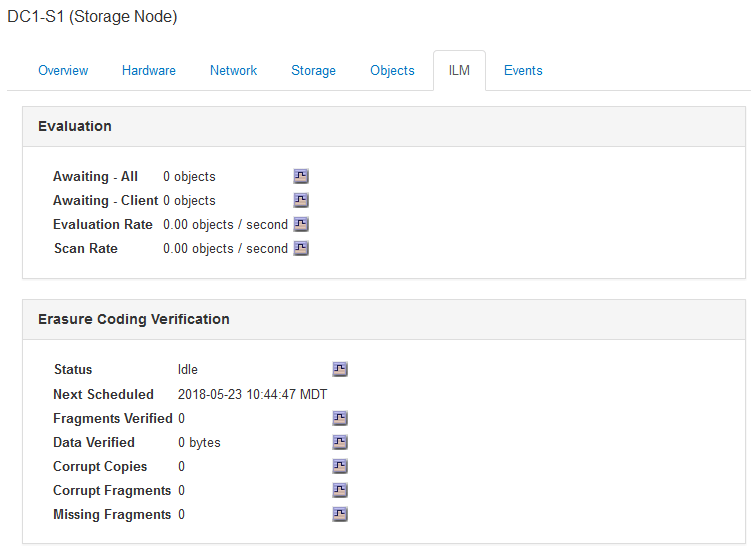
Task: Click the Erasure Coding Verification header
Action: coord(134,320)
